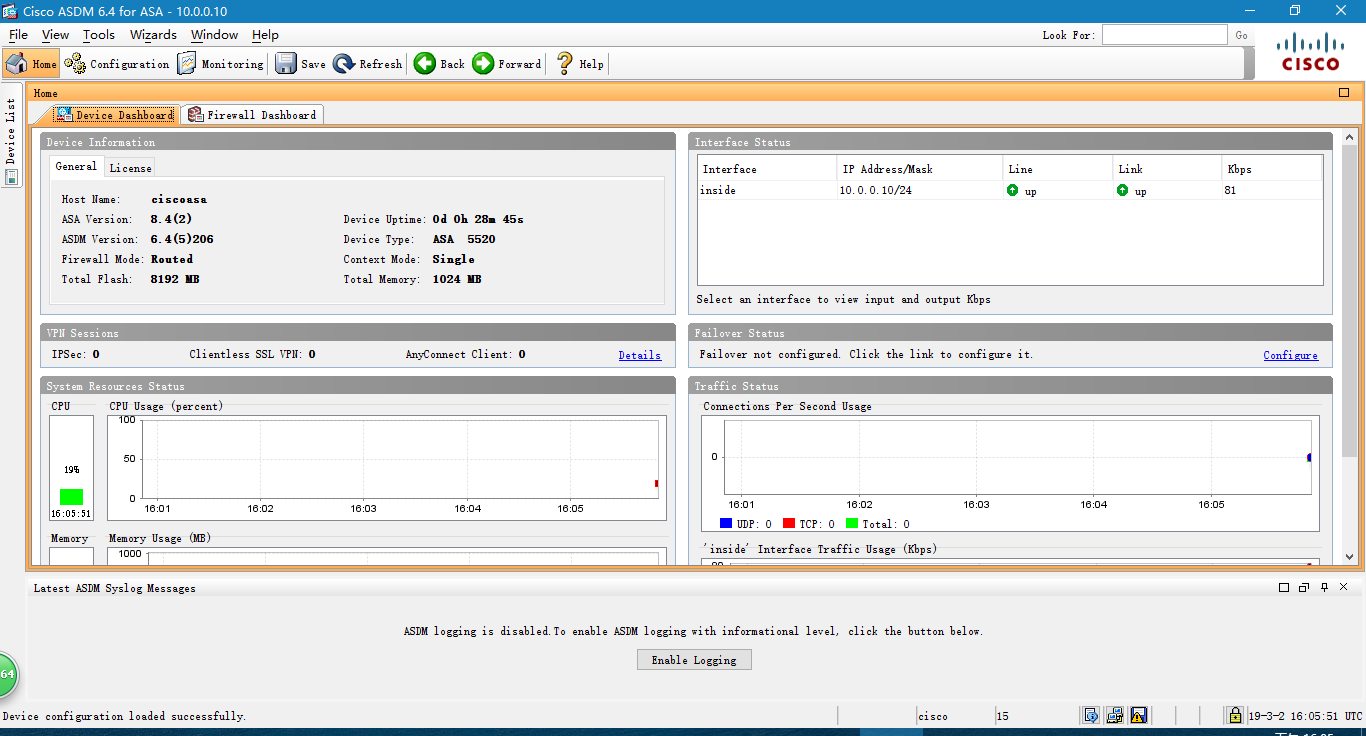Click the yellow padlock icon in status bar
The width and height of the screenshot is (1366, 736).
click(1235, 715)
